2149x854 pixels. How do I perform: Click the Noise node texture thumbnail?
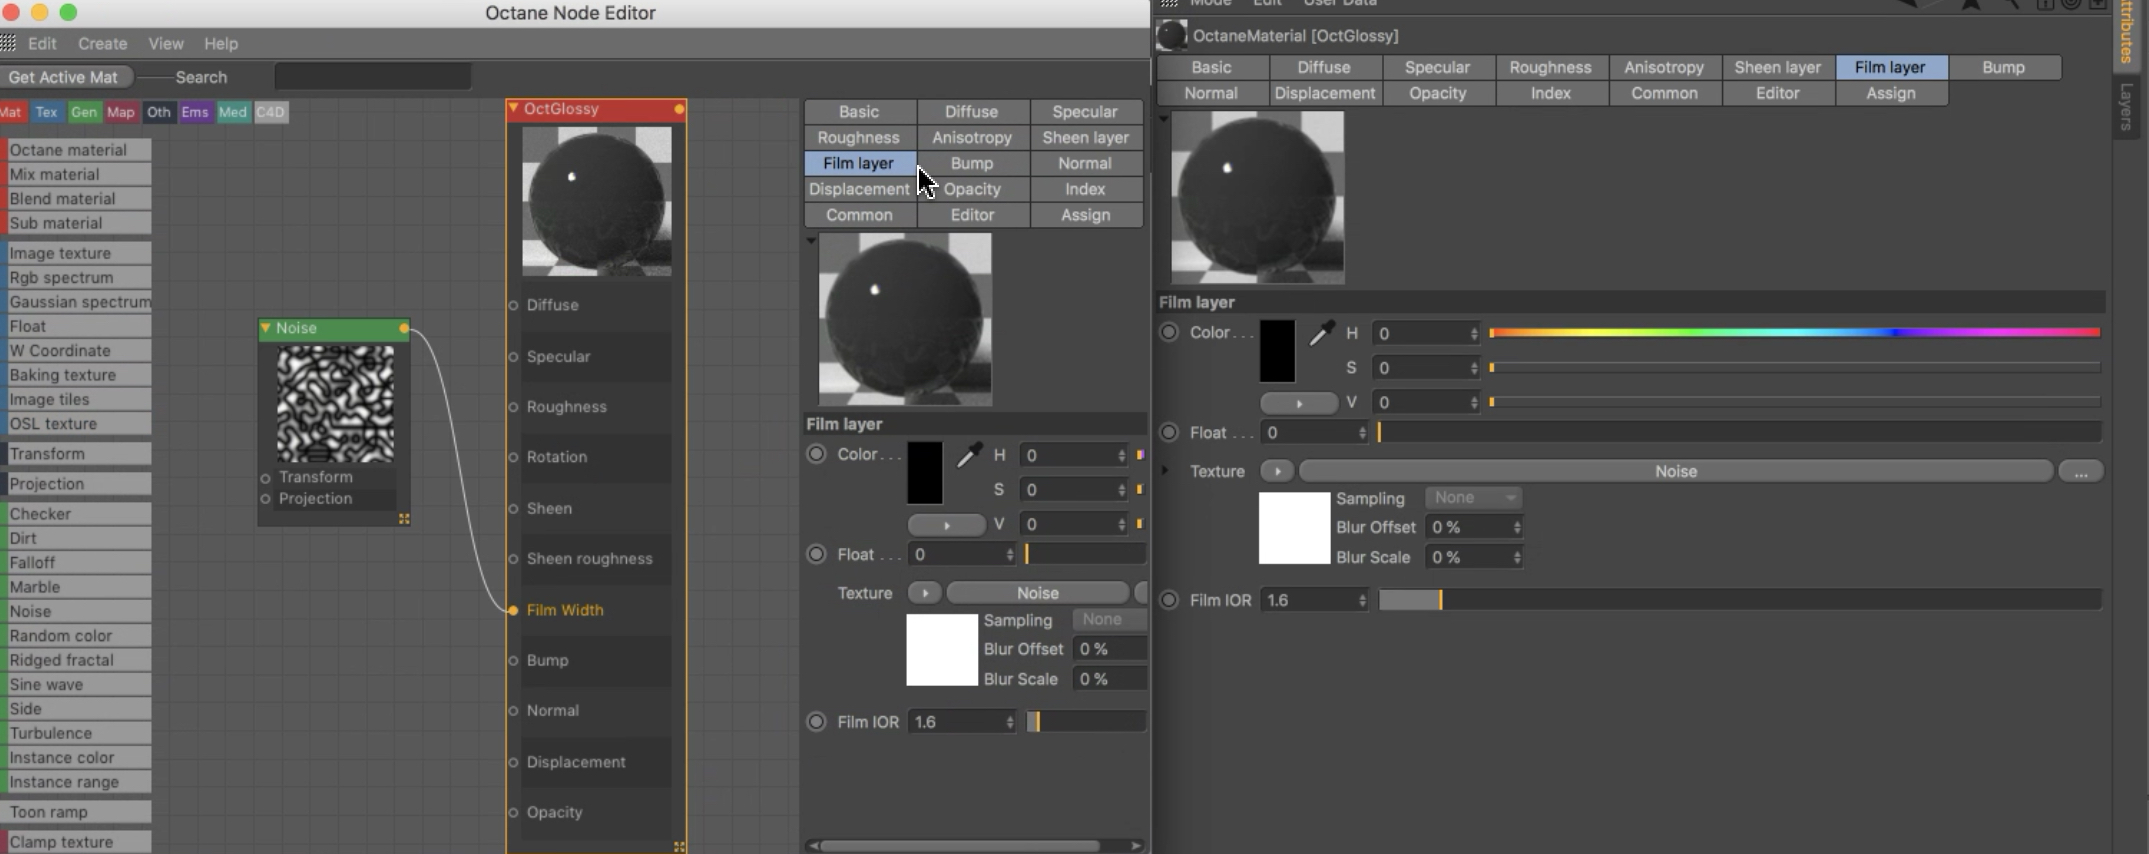[335, 404]
